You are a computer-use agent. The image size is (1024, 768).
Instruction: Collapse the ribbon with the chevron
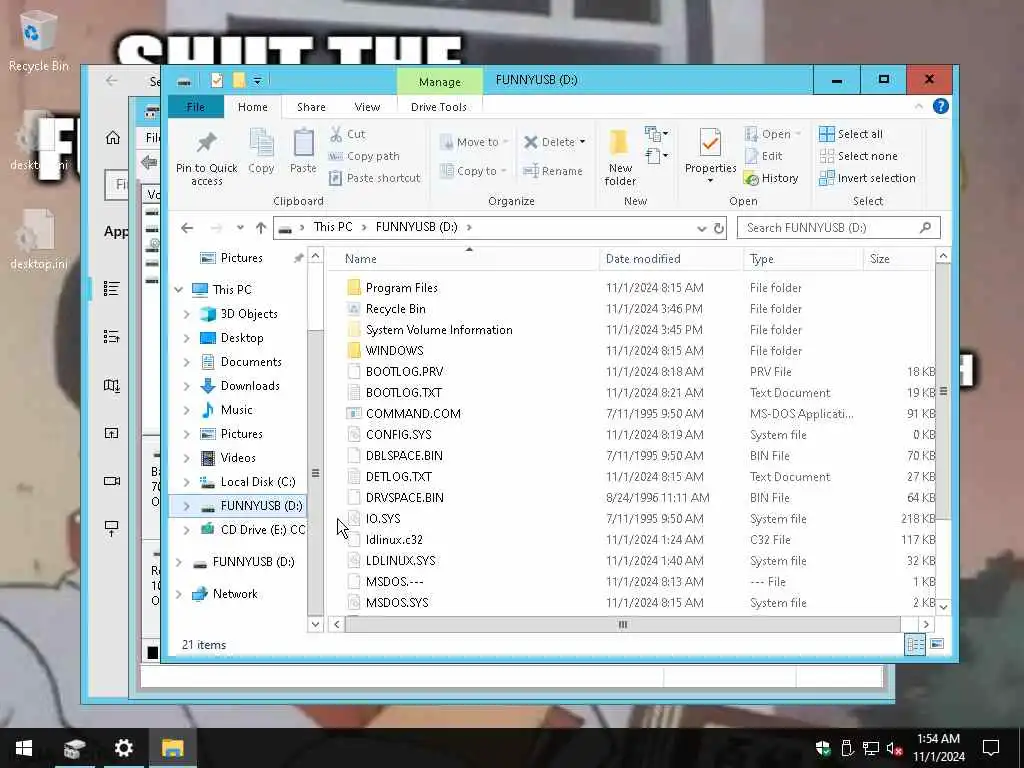pyautogui.click(x=919, y=106)
